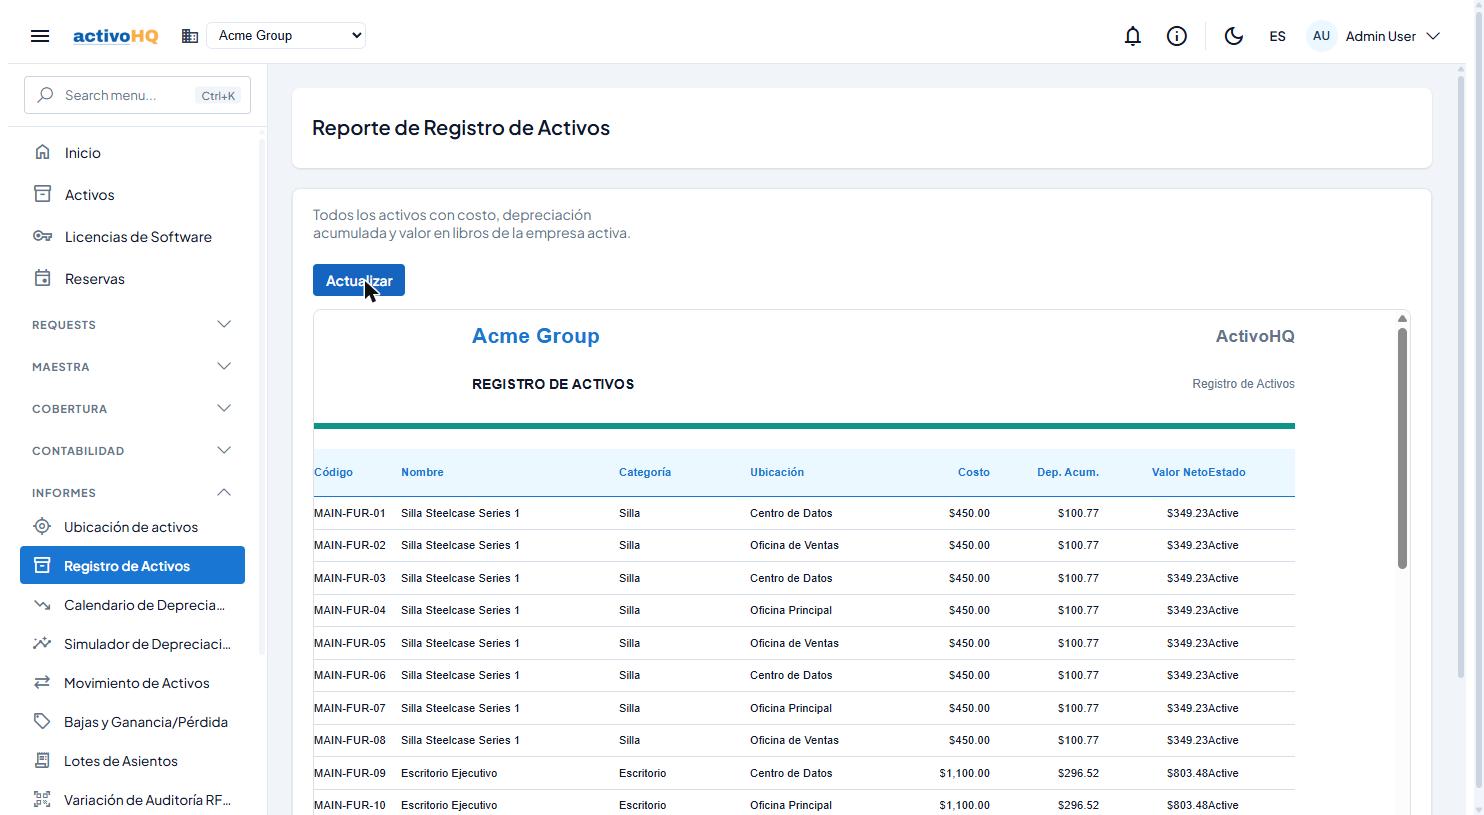The height and width of the screenshot is (815, 1484).
Task: Click the Ubicación de activos target icon
Action: point(42,526)
